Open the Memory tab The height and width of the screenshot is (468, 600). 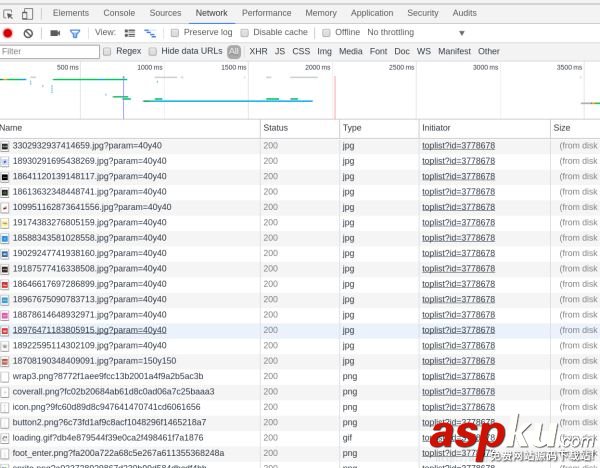[321, 13]
